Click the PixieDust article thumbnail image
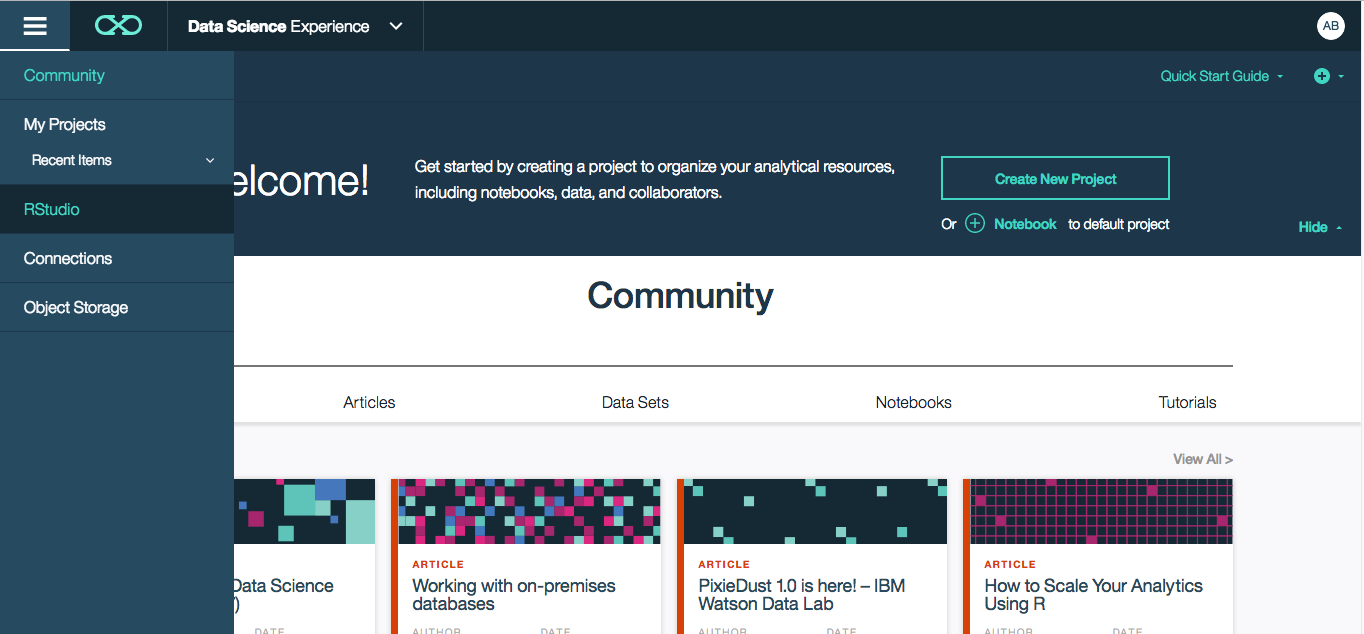 [815, 511]
